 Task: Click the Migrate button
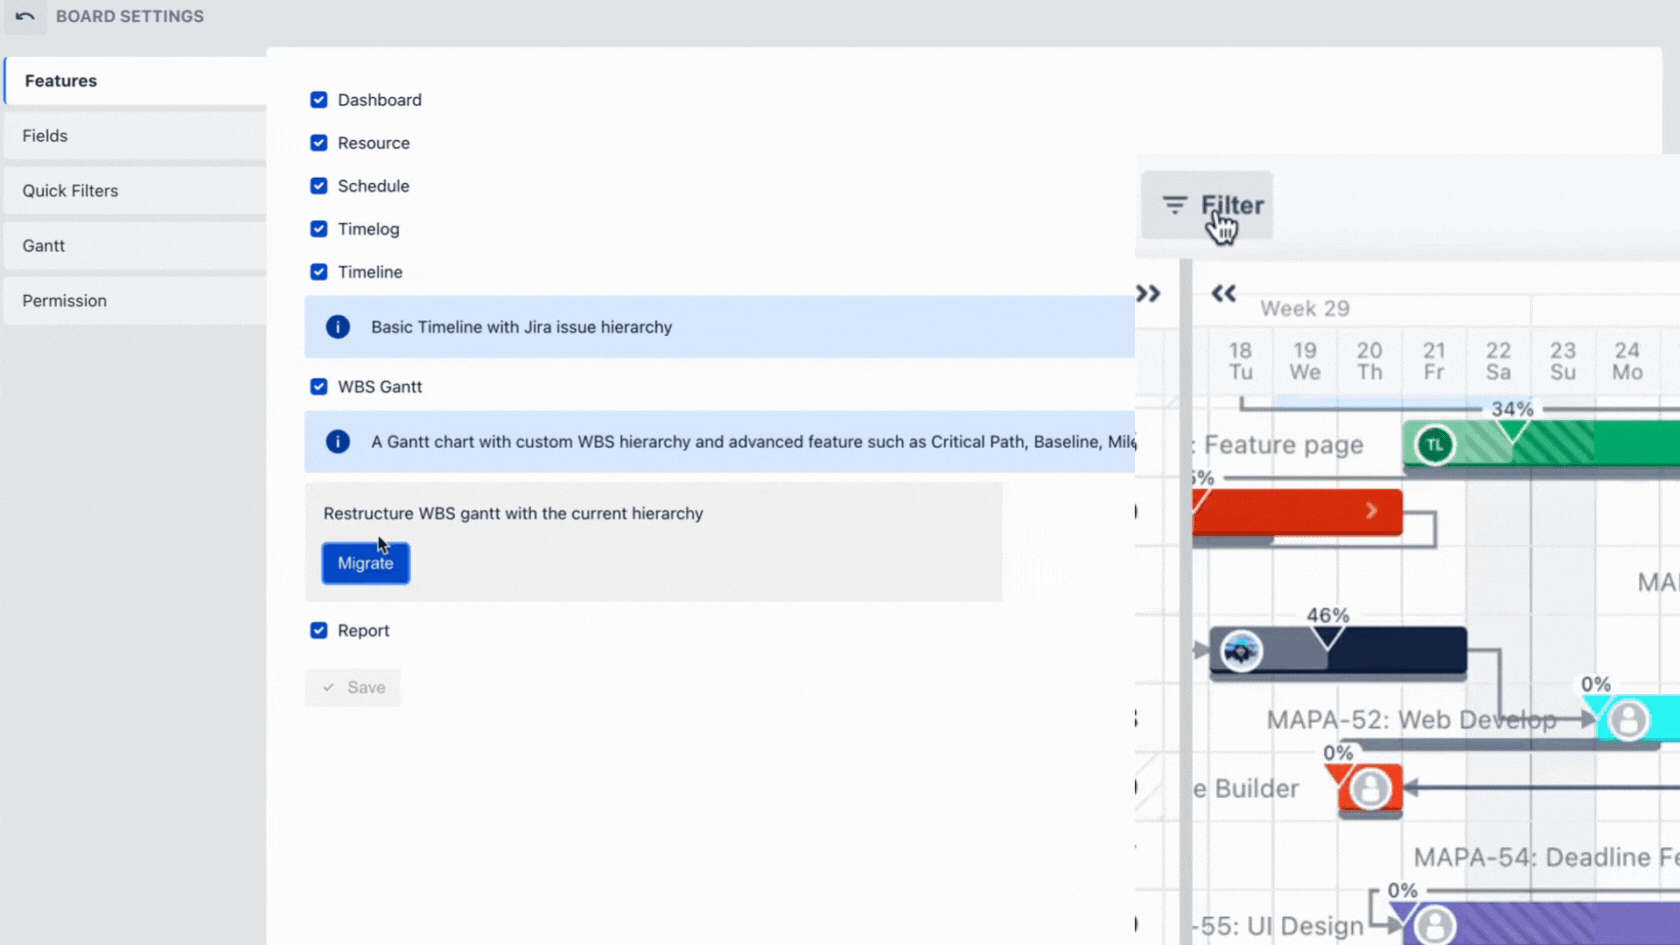(x=366, y=563)
